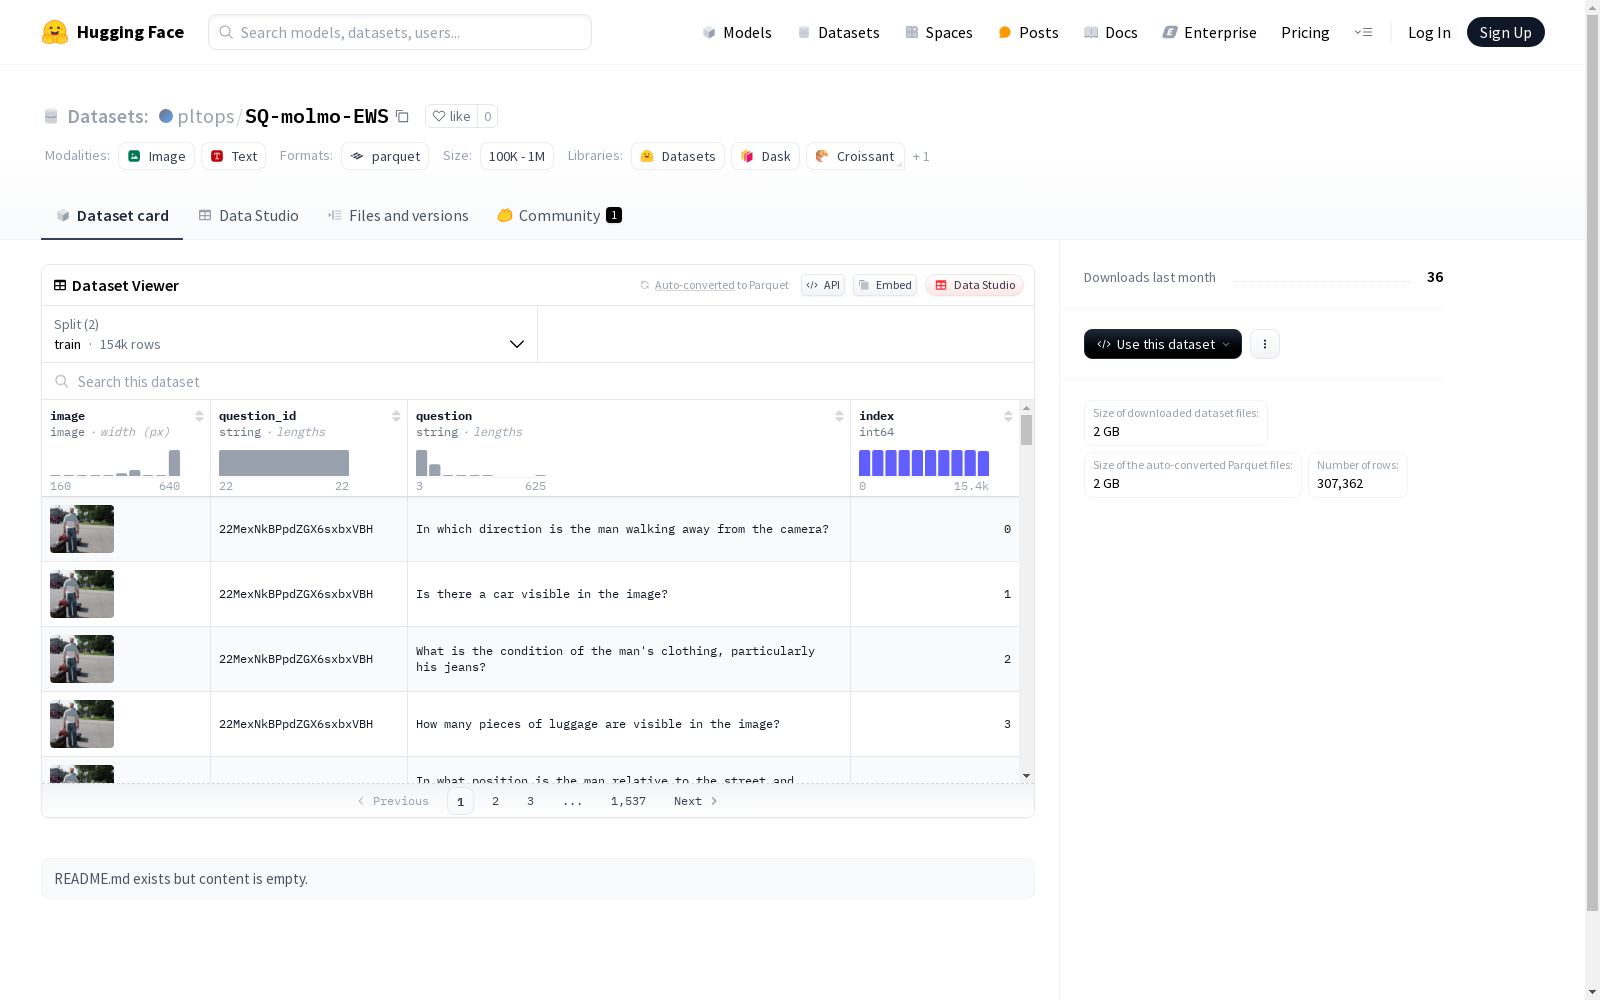Image resolution: width=1600 pixels, height=1000 pixels.
Task: Go to the Pricing page
Action: pyautogui.click(x=1305, y=32)
